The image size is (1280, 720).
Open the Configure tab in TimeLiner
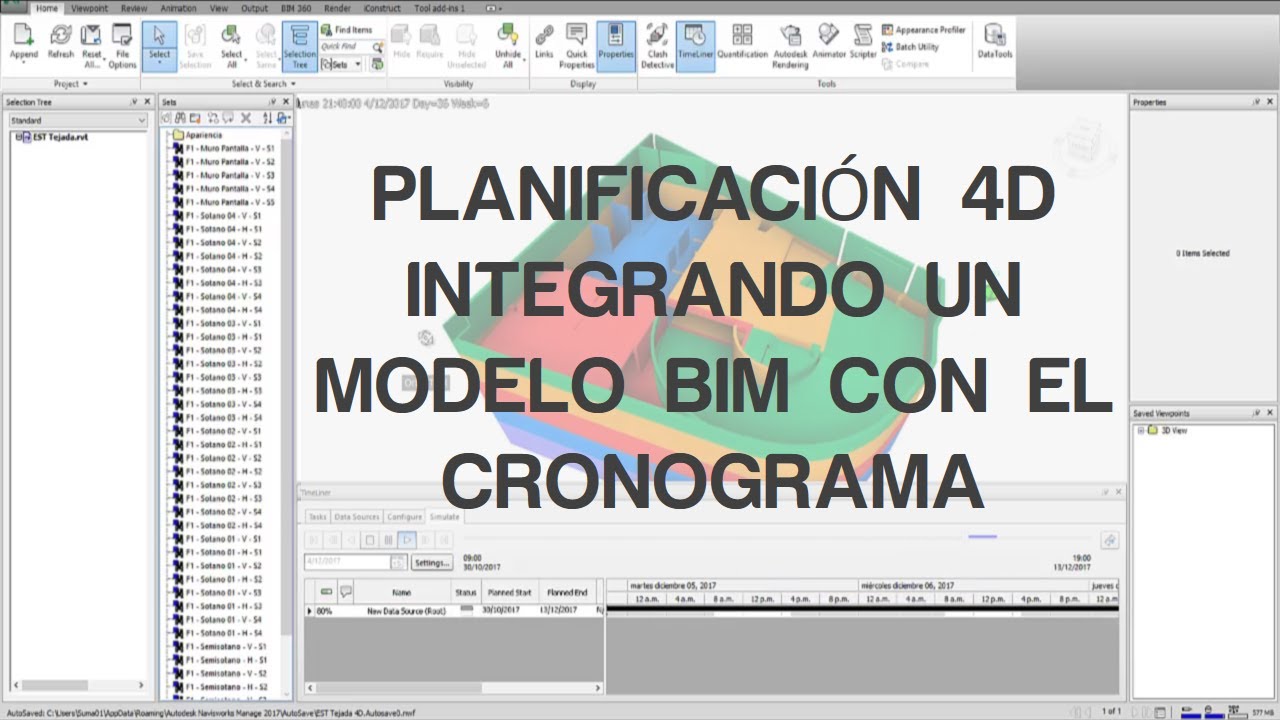[405, 517]
